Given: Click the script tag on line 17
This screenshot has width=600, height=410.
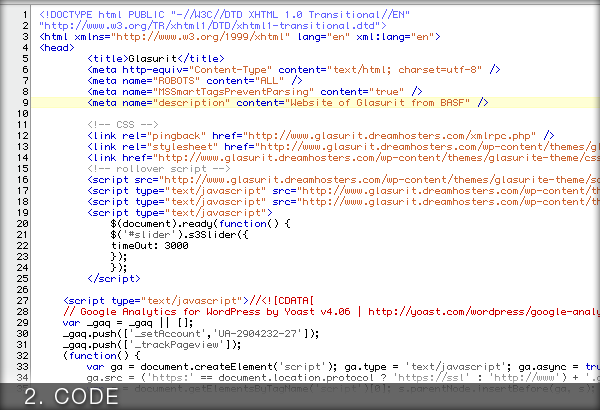Looking at the screenshot, I should (343, 191).
